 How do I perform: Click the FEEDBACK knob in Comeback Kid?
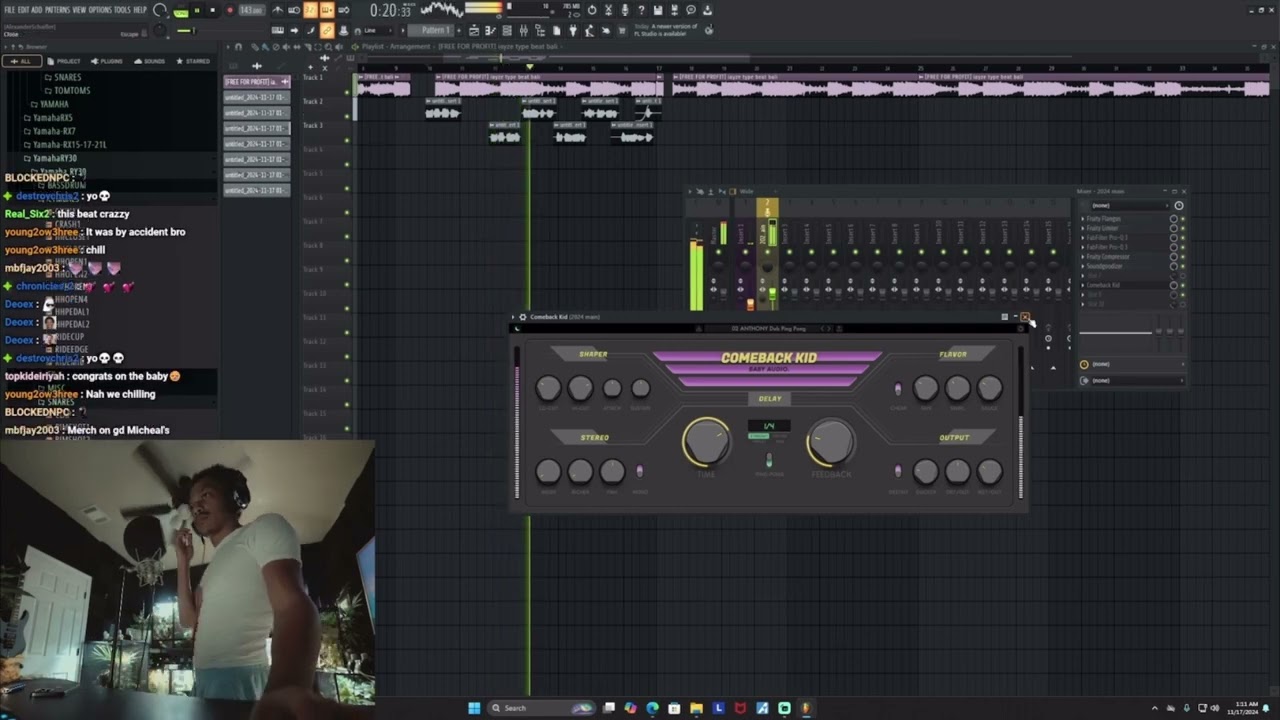831,441
